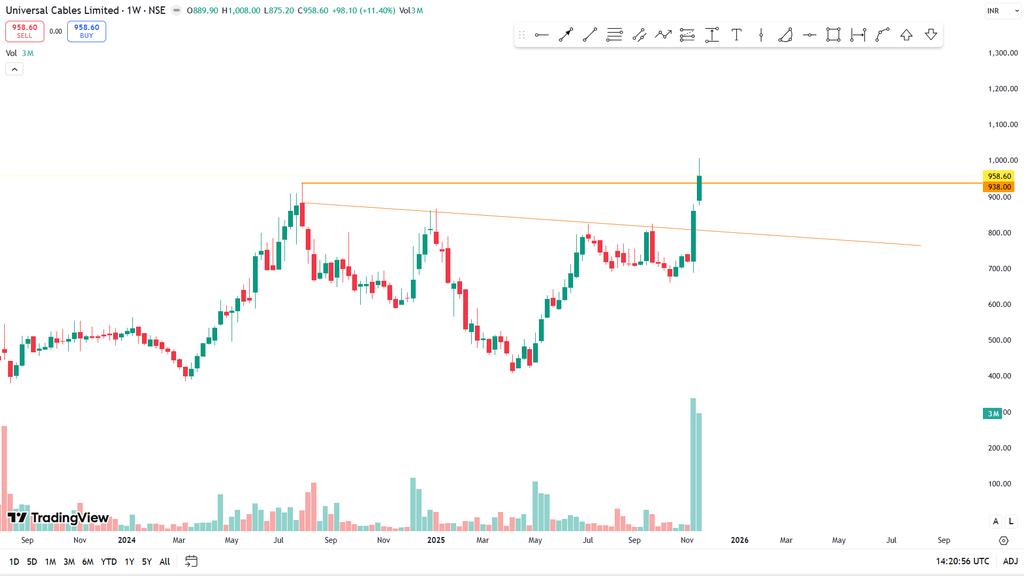
Task: Switch to 1Y time range
Action: point(129,562)
